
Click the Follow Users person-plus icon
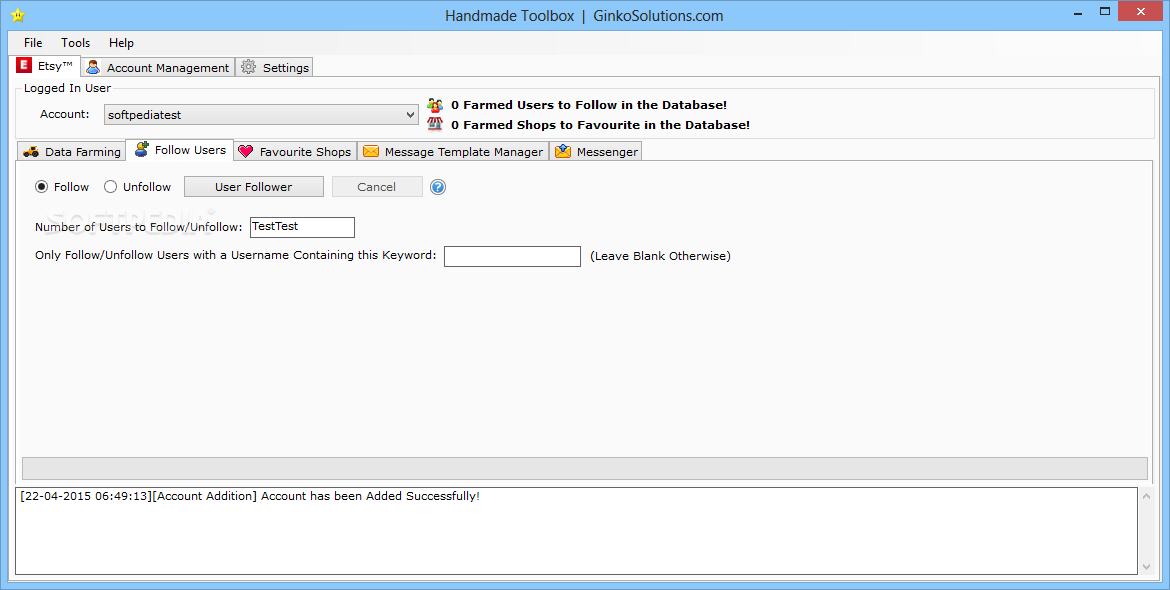(x=142, y=149)
